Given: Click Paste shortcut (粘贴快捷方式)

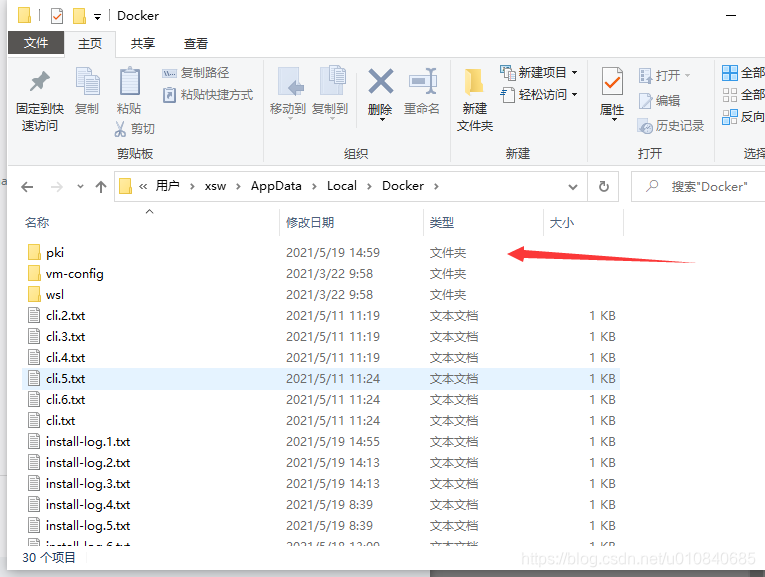Looking at the screenshot, I should [208, 95].
